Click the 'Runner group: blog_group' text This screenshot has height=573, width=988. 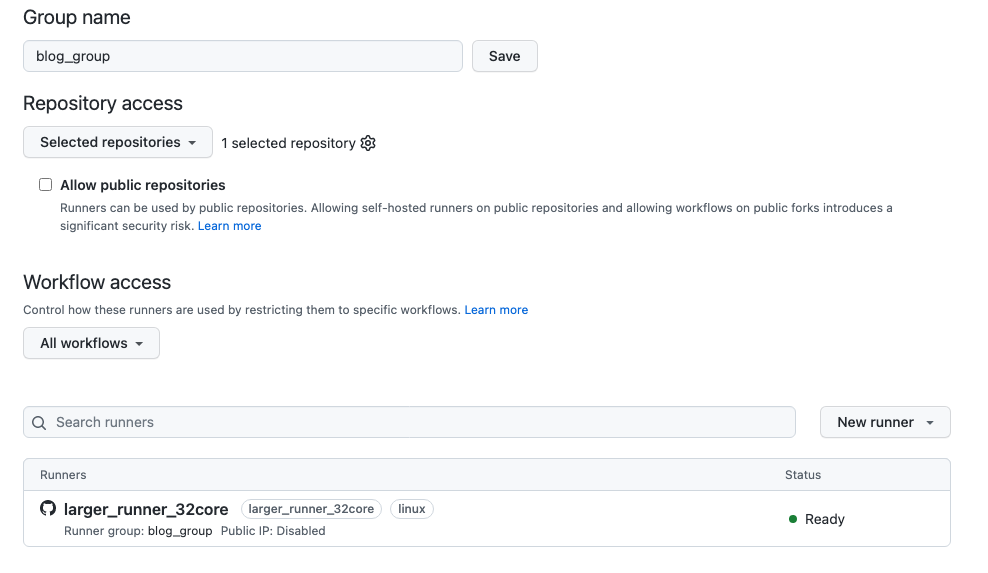tap(138, 531)
